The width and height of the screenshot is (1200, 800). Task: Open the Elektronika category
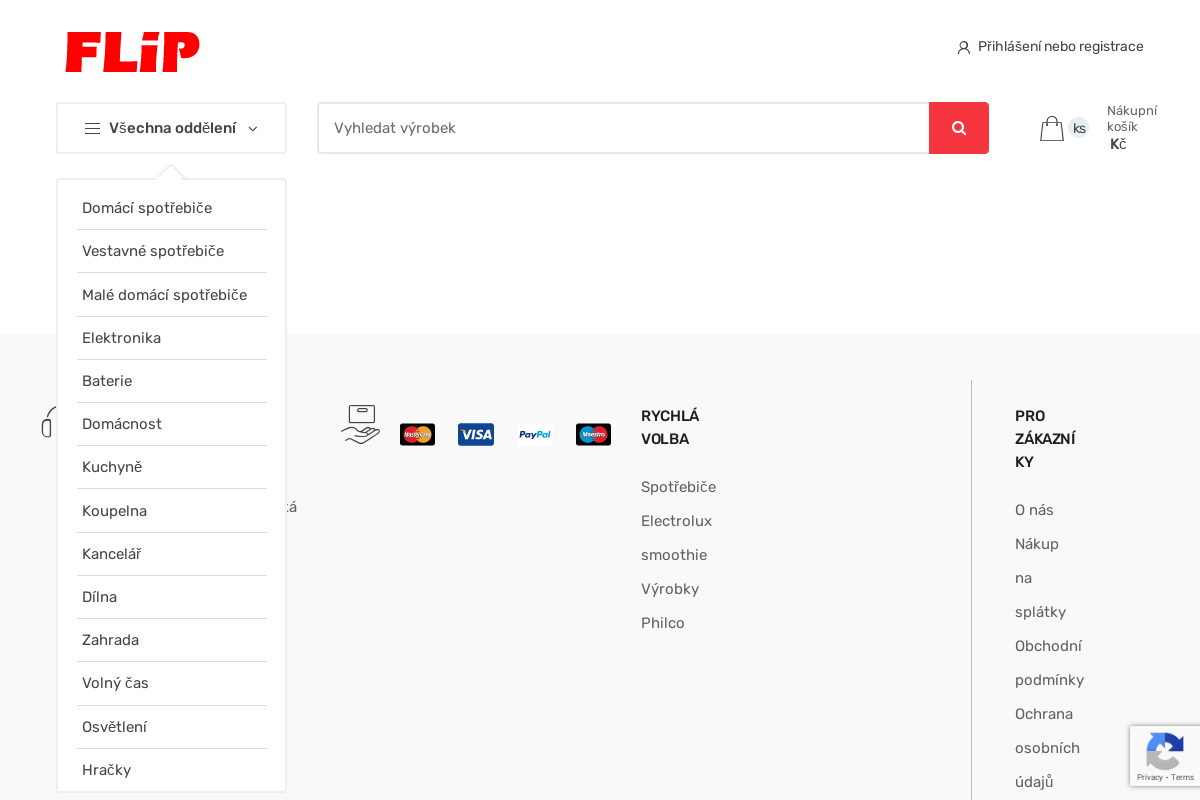(x=121, y=338)
